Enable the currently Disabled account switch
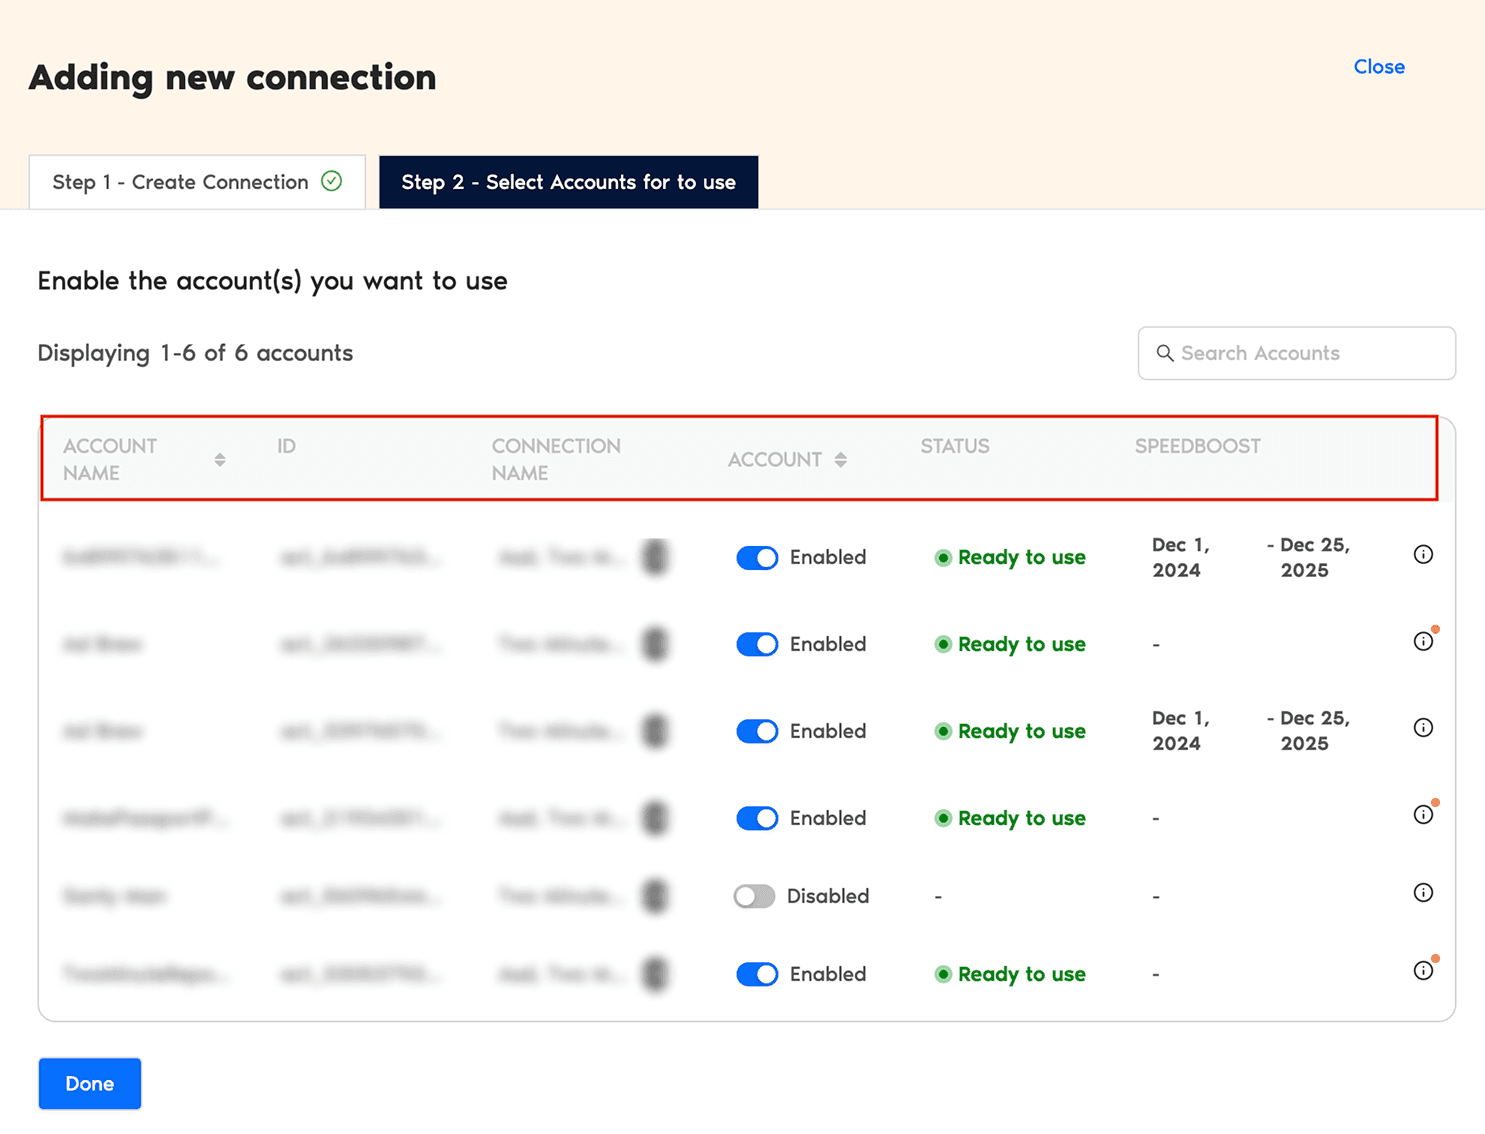1485x1134 pixels. click(x=754, y=896)
